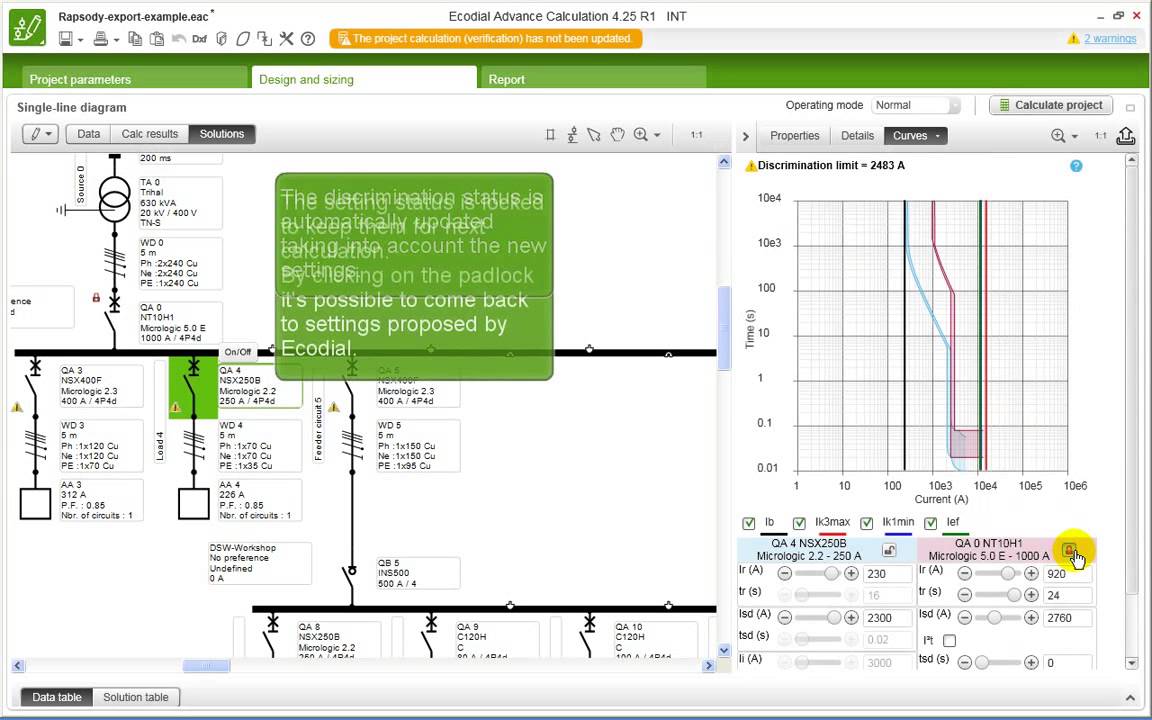1152x720 pixels.
Task: Click the QA 4 Isd (A) value field 2300
Action: click(x=887, y=618)
